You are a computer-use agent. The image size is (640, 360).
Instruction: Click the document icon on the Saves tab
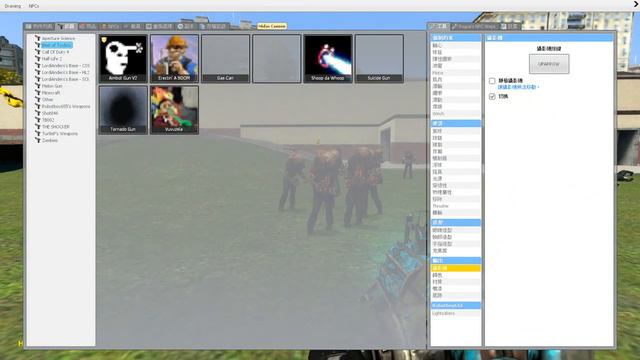(x=202, y=26)
